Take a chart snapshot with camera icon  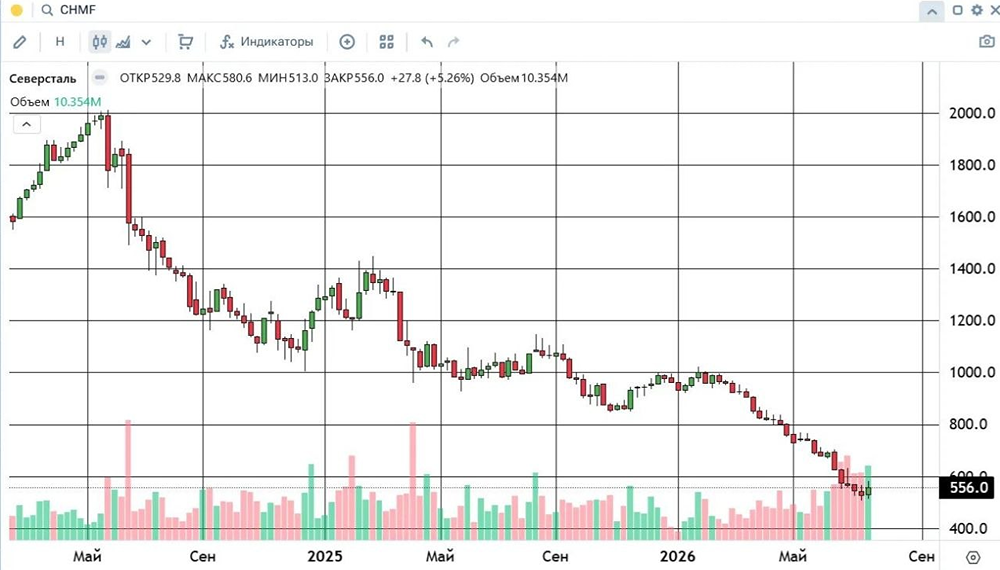pos(987,41)
